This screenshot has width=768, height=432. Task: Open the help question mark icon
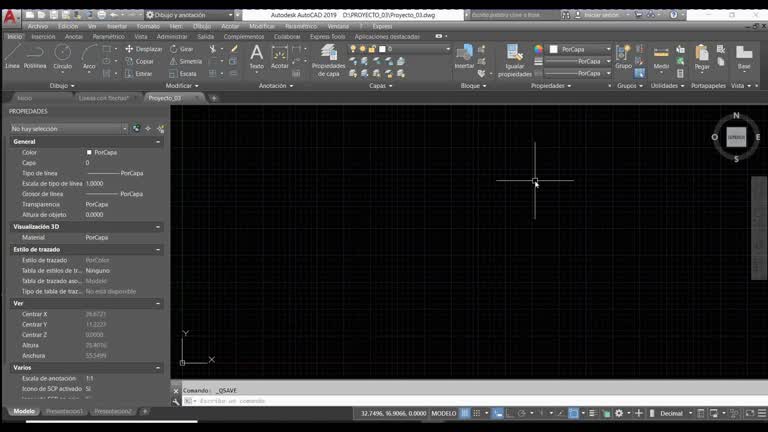point(674,15)
